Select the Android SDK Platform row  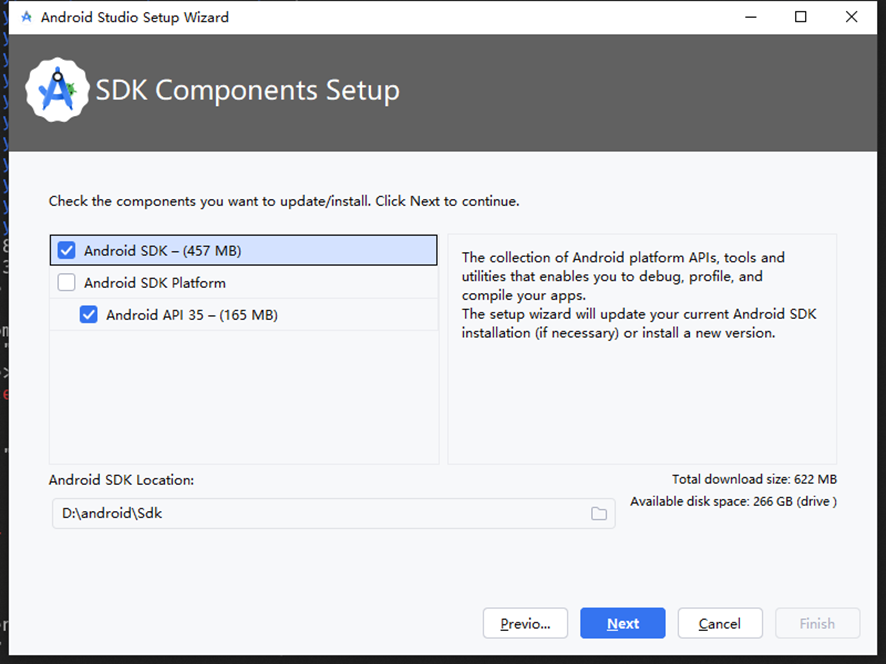pos(244,283)
